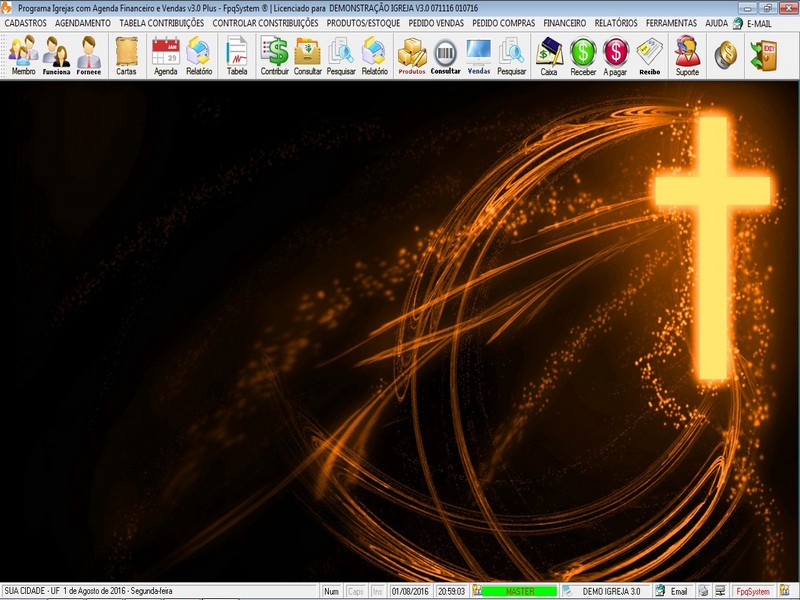The image size is (800, 600).
Task: Minimize the program window
Action: point(748,8)
